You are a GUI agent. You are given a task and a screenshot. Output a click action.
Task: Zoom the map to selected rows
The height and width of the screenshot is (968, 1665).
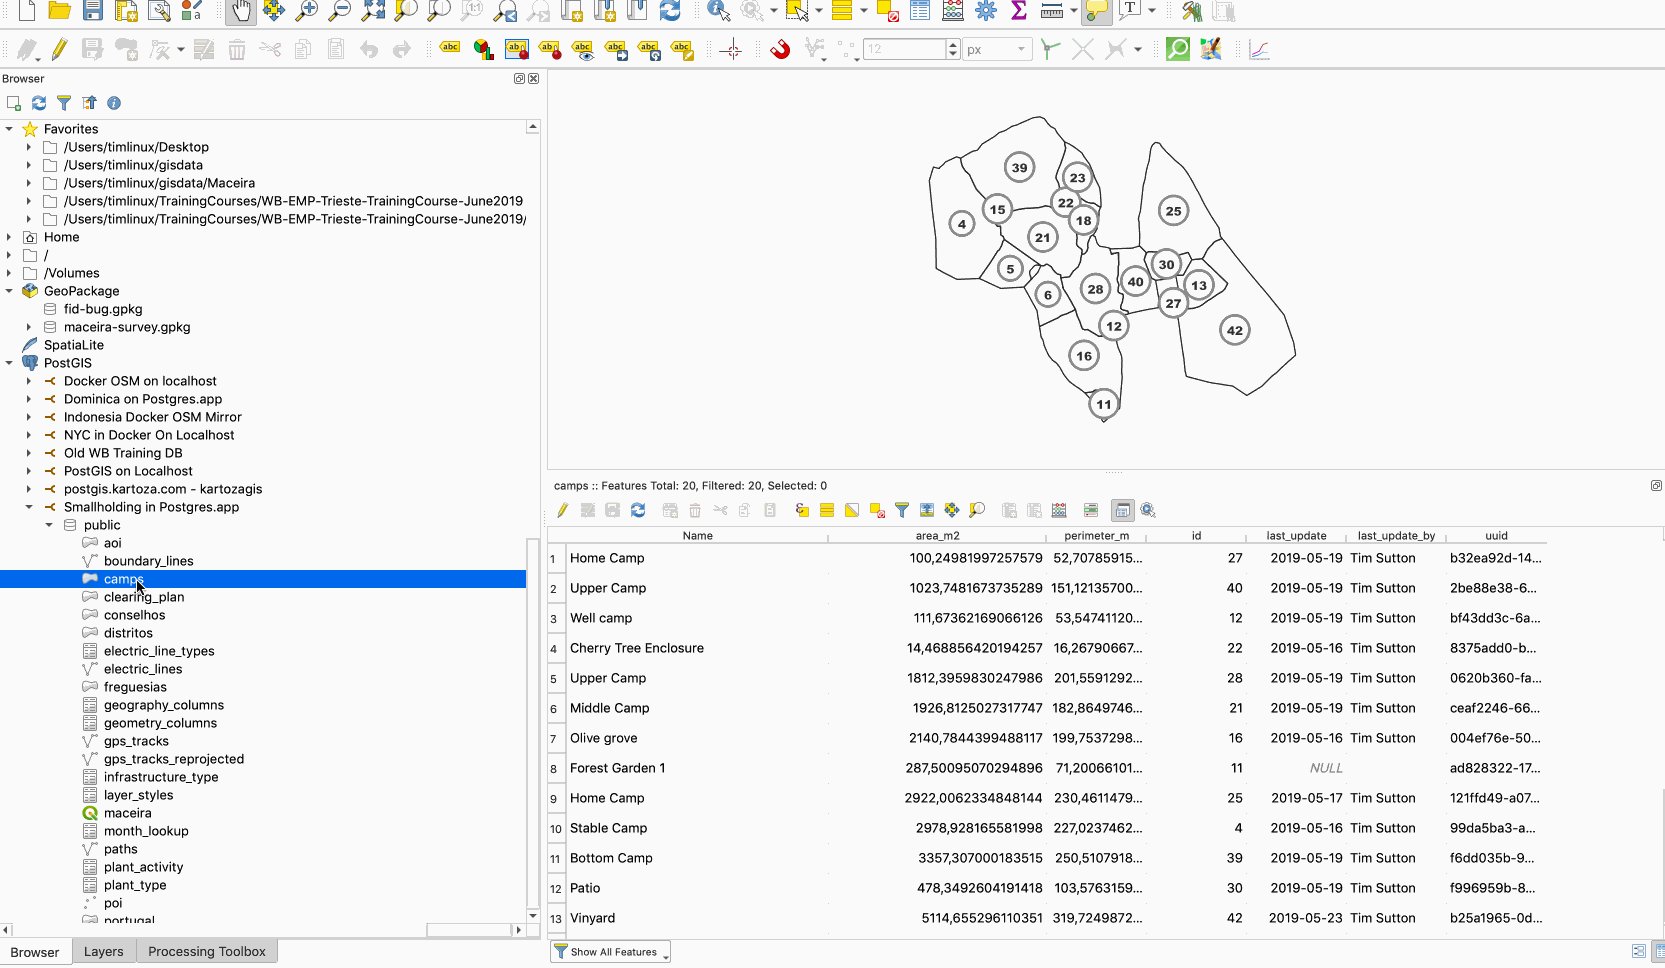tap(977, 510)
